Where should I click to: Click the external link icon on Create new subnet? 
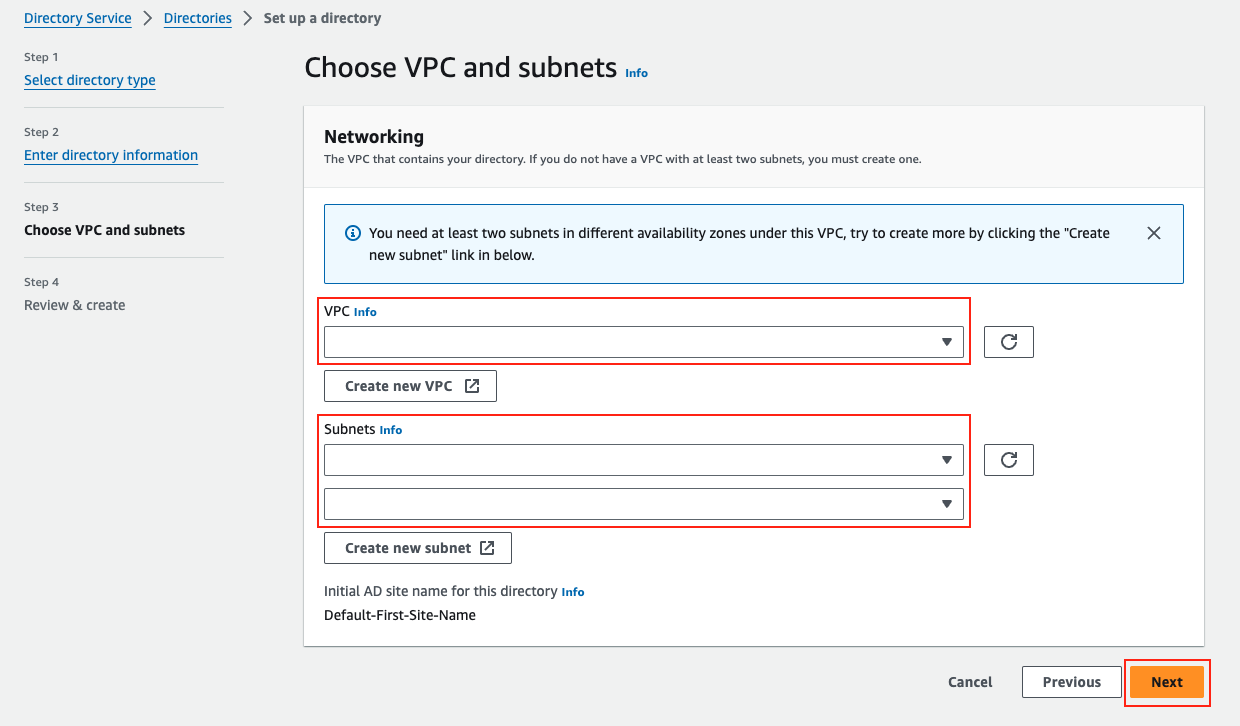point(487,548)
